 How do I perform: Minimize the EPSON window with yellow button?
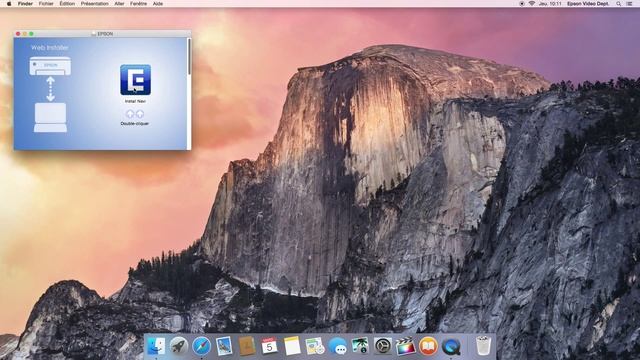pos(24,34)
